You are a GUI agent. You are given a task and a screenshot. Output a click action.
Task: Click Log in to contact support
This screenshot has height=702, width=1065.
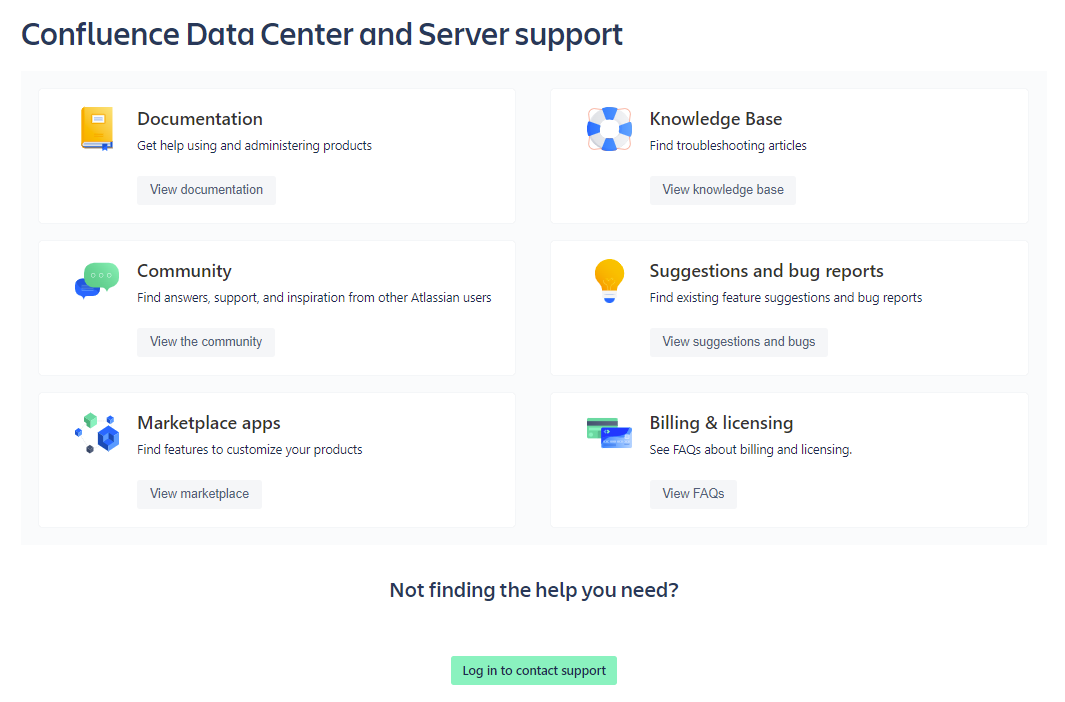point(534,671)
